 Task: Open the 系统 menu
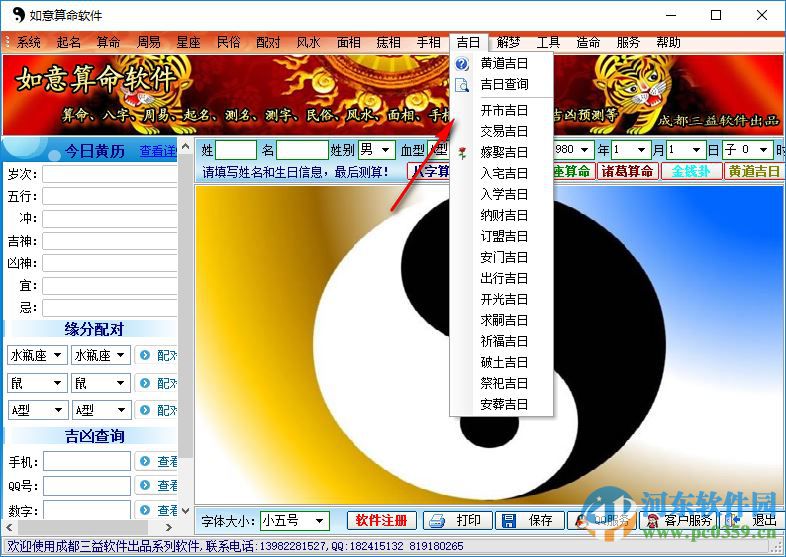[x=29, y=42]
